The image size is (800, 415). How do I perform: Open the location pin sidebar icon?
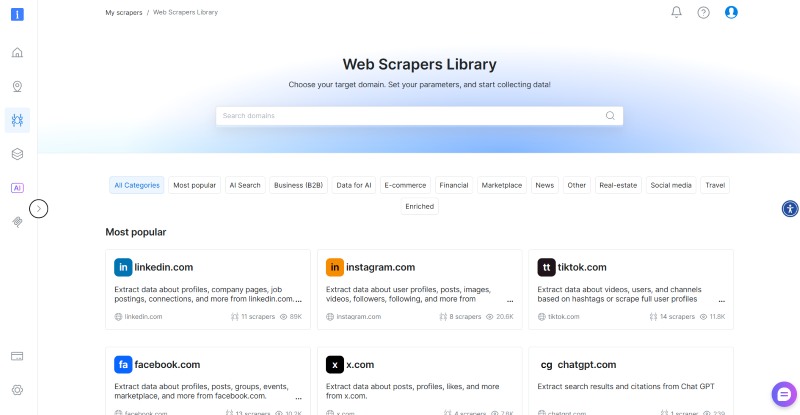pos(17,86)
